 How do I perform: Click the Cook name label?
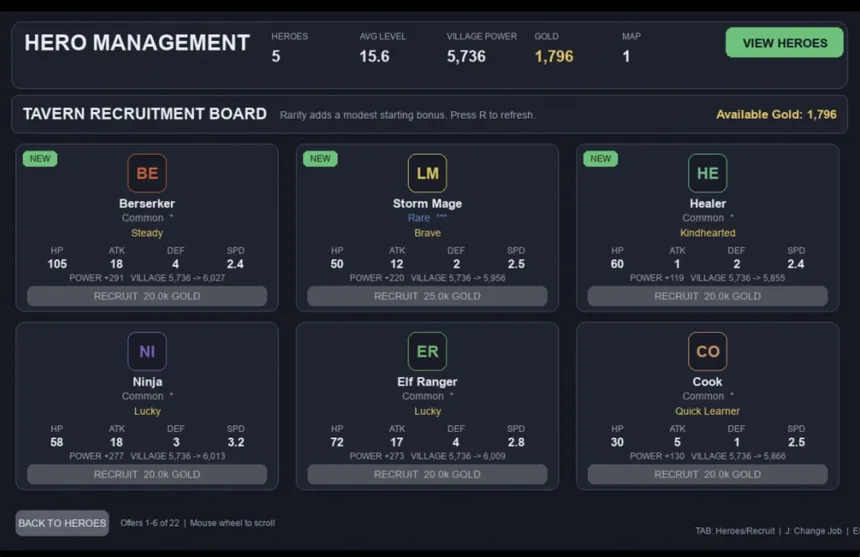pos(708,382)
